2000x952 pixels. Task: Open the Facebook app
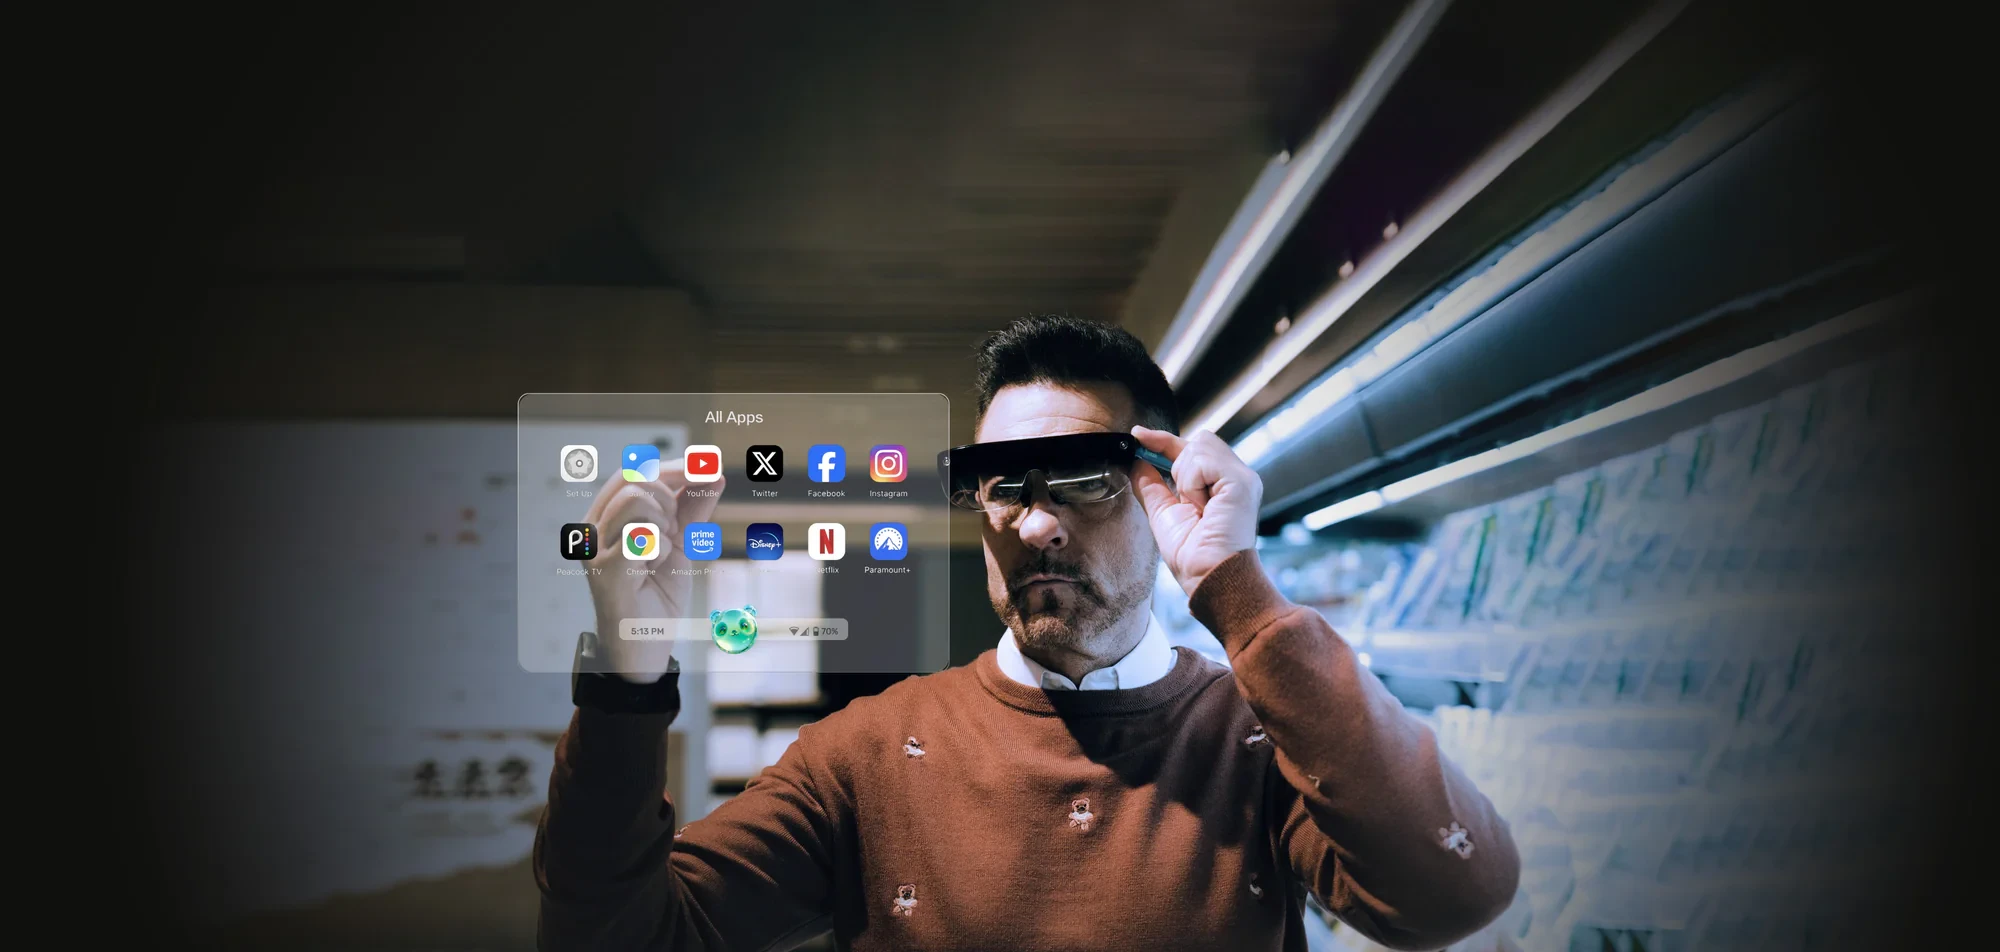click(x=827, y=464)
